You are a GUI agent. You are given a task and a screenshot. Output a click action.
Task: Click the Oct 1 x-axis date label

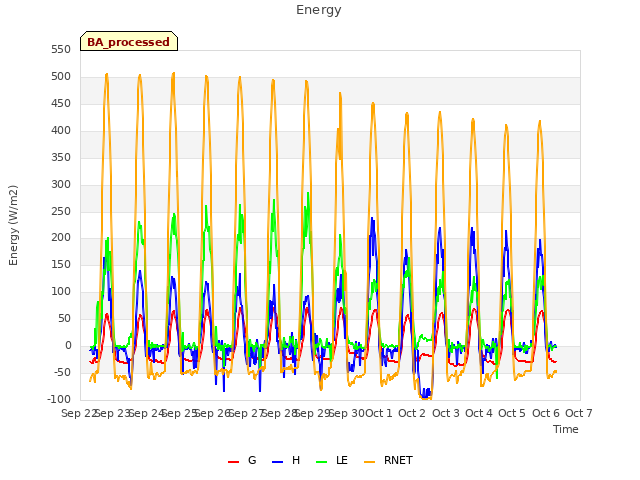tap(378, 413)
